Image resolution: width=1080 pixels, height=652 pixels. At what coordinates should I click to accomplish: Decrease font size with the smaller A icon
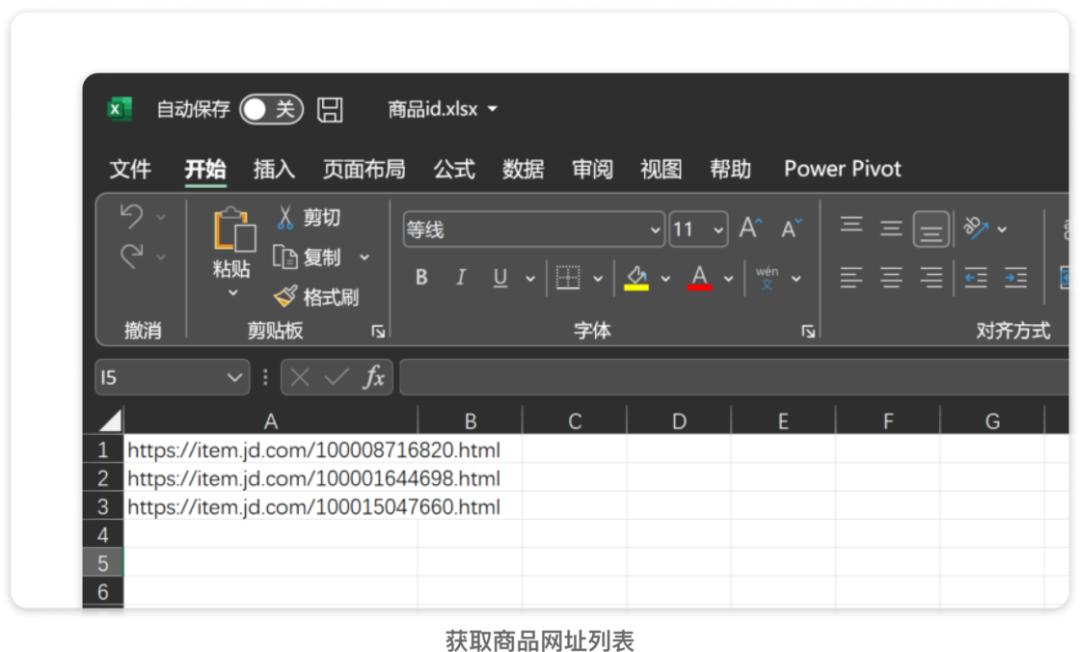pos(791,228)
